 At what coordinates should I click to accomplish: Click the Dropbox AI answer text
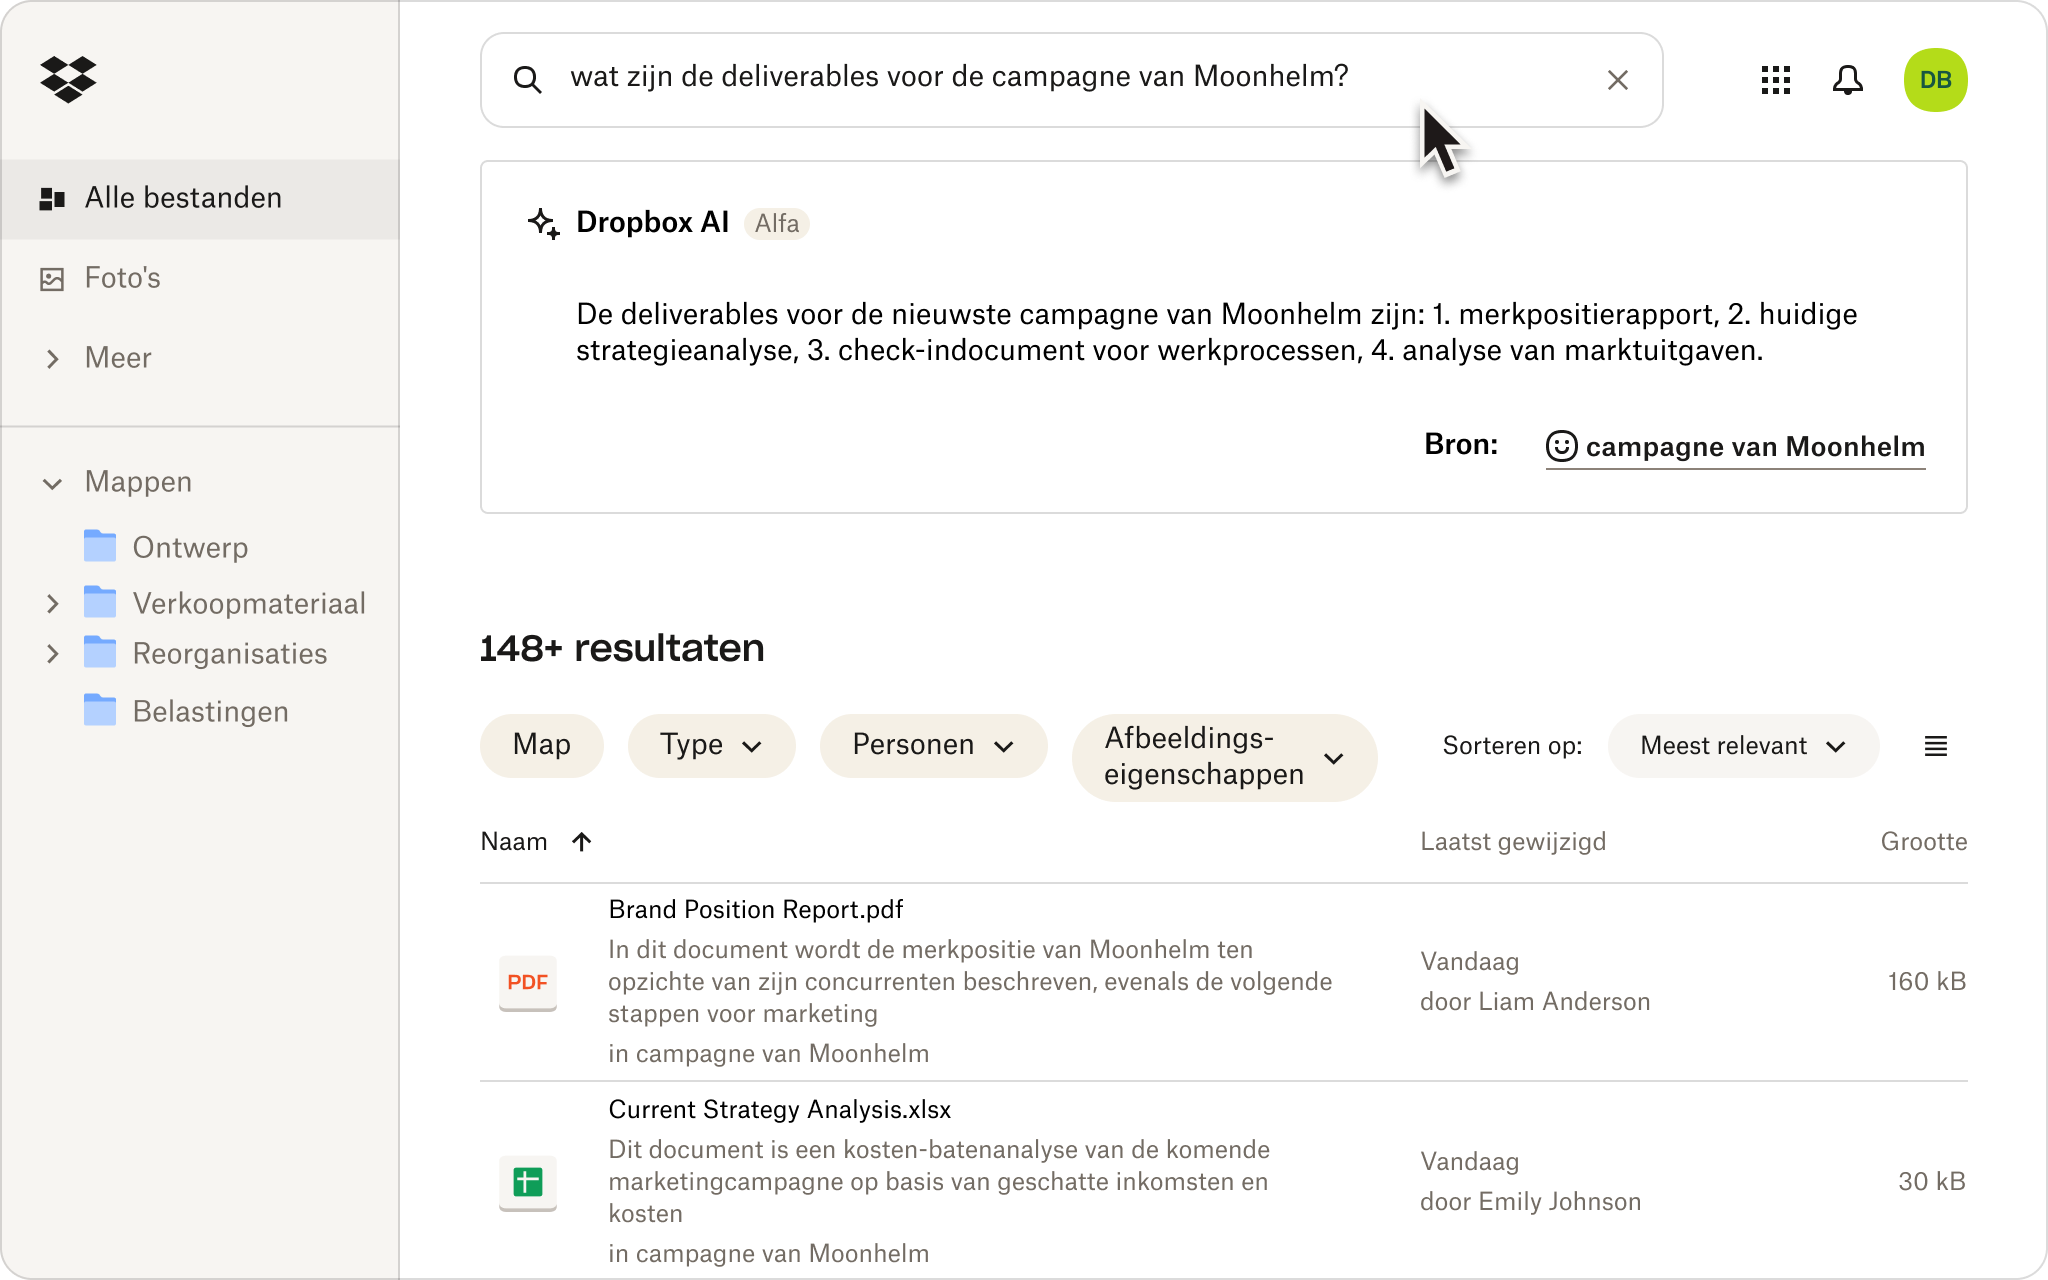click(1216, 332)
